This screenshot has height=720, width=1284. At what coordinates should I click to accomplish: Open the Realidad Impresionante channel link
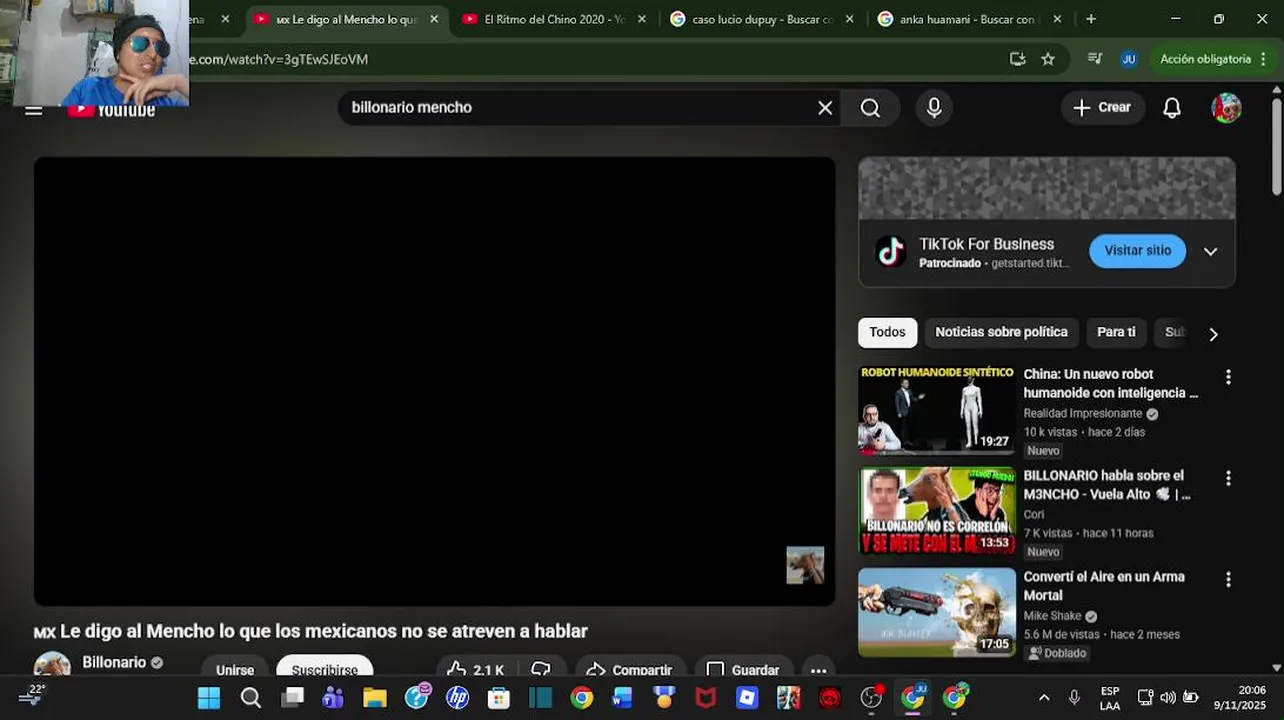pos(1082,413)
